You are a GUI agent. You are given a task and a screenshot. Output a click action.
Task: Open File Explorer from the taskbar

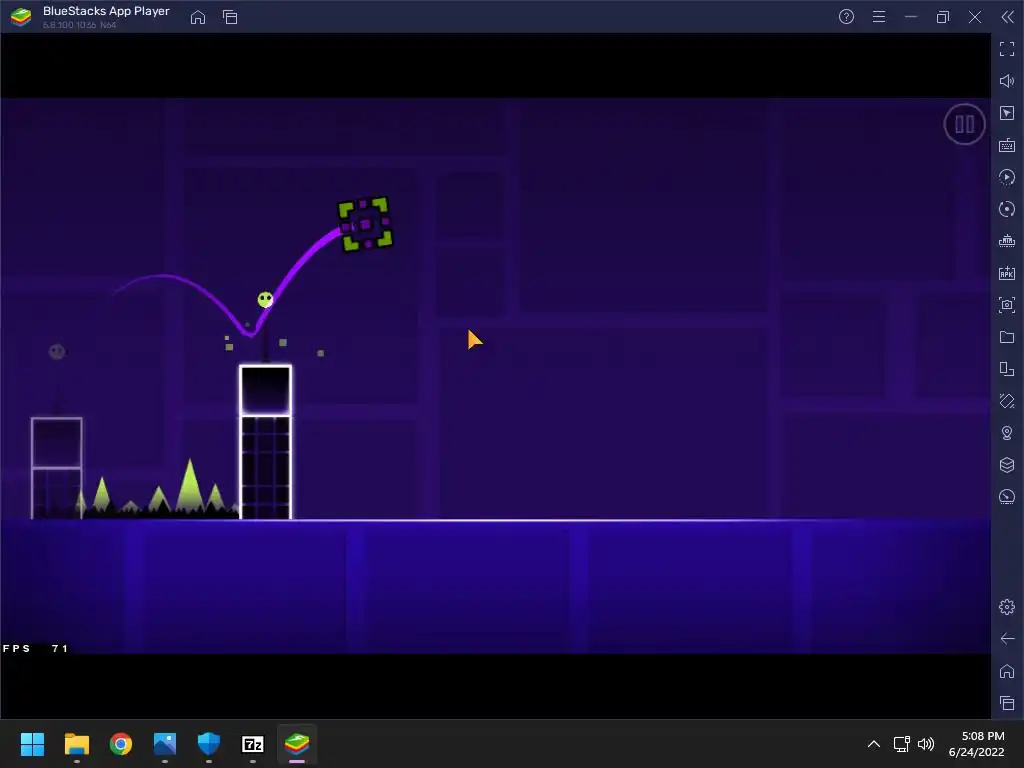pyautogui.click(x=76, y=744)
